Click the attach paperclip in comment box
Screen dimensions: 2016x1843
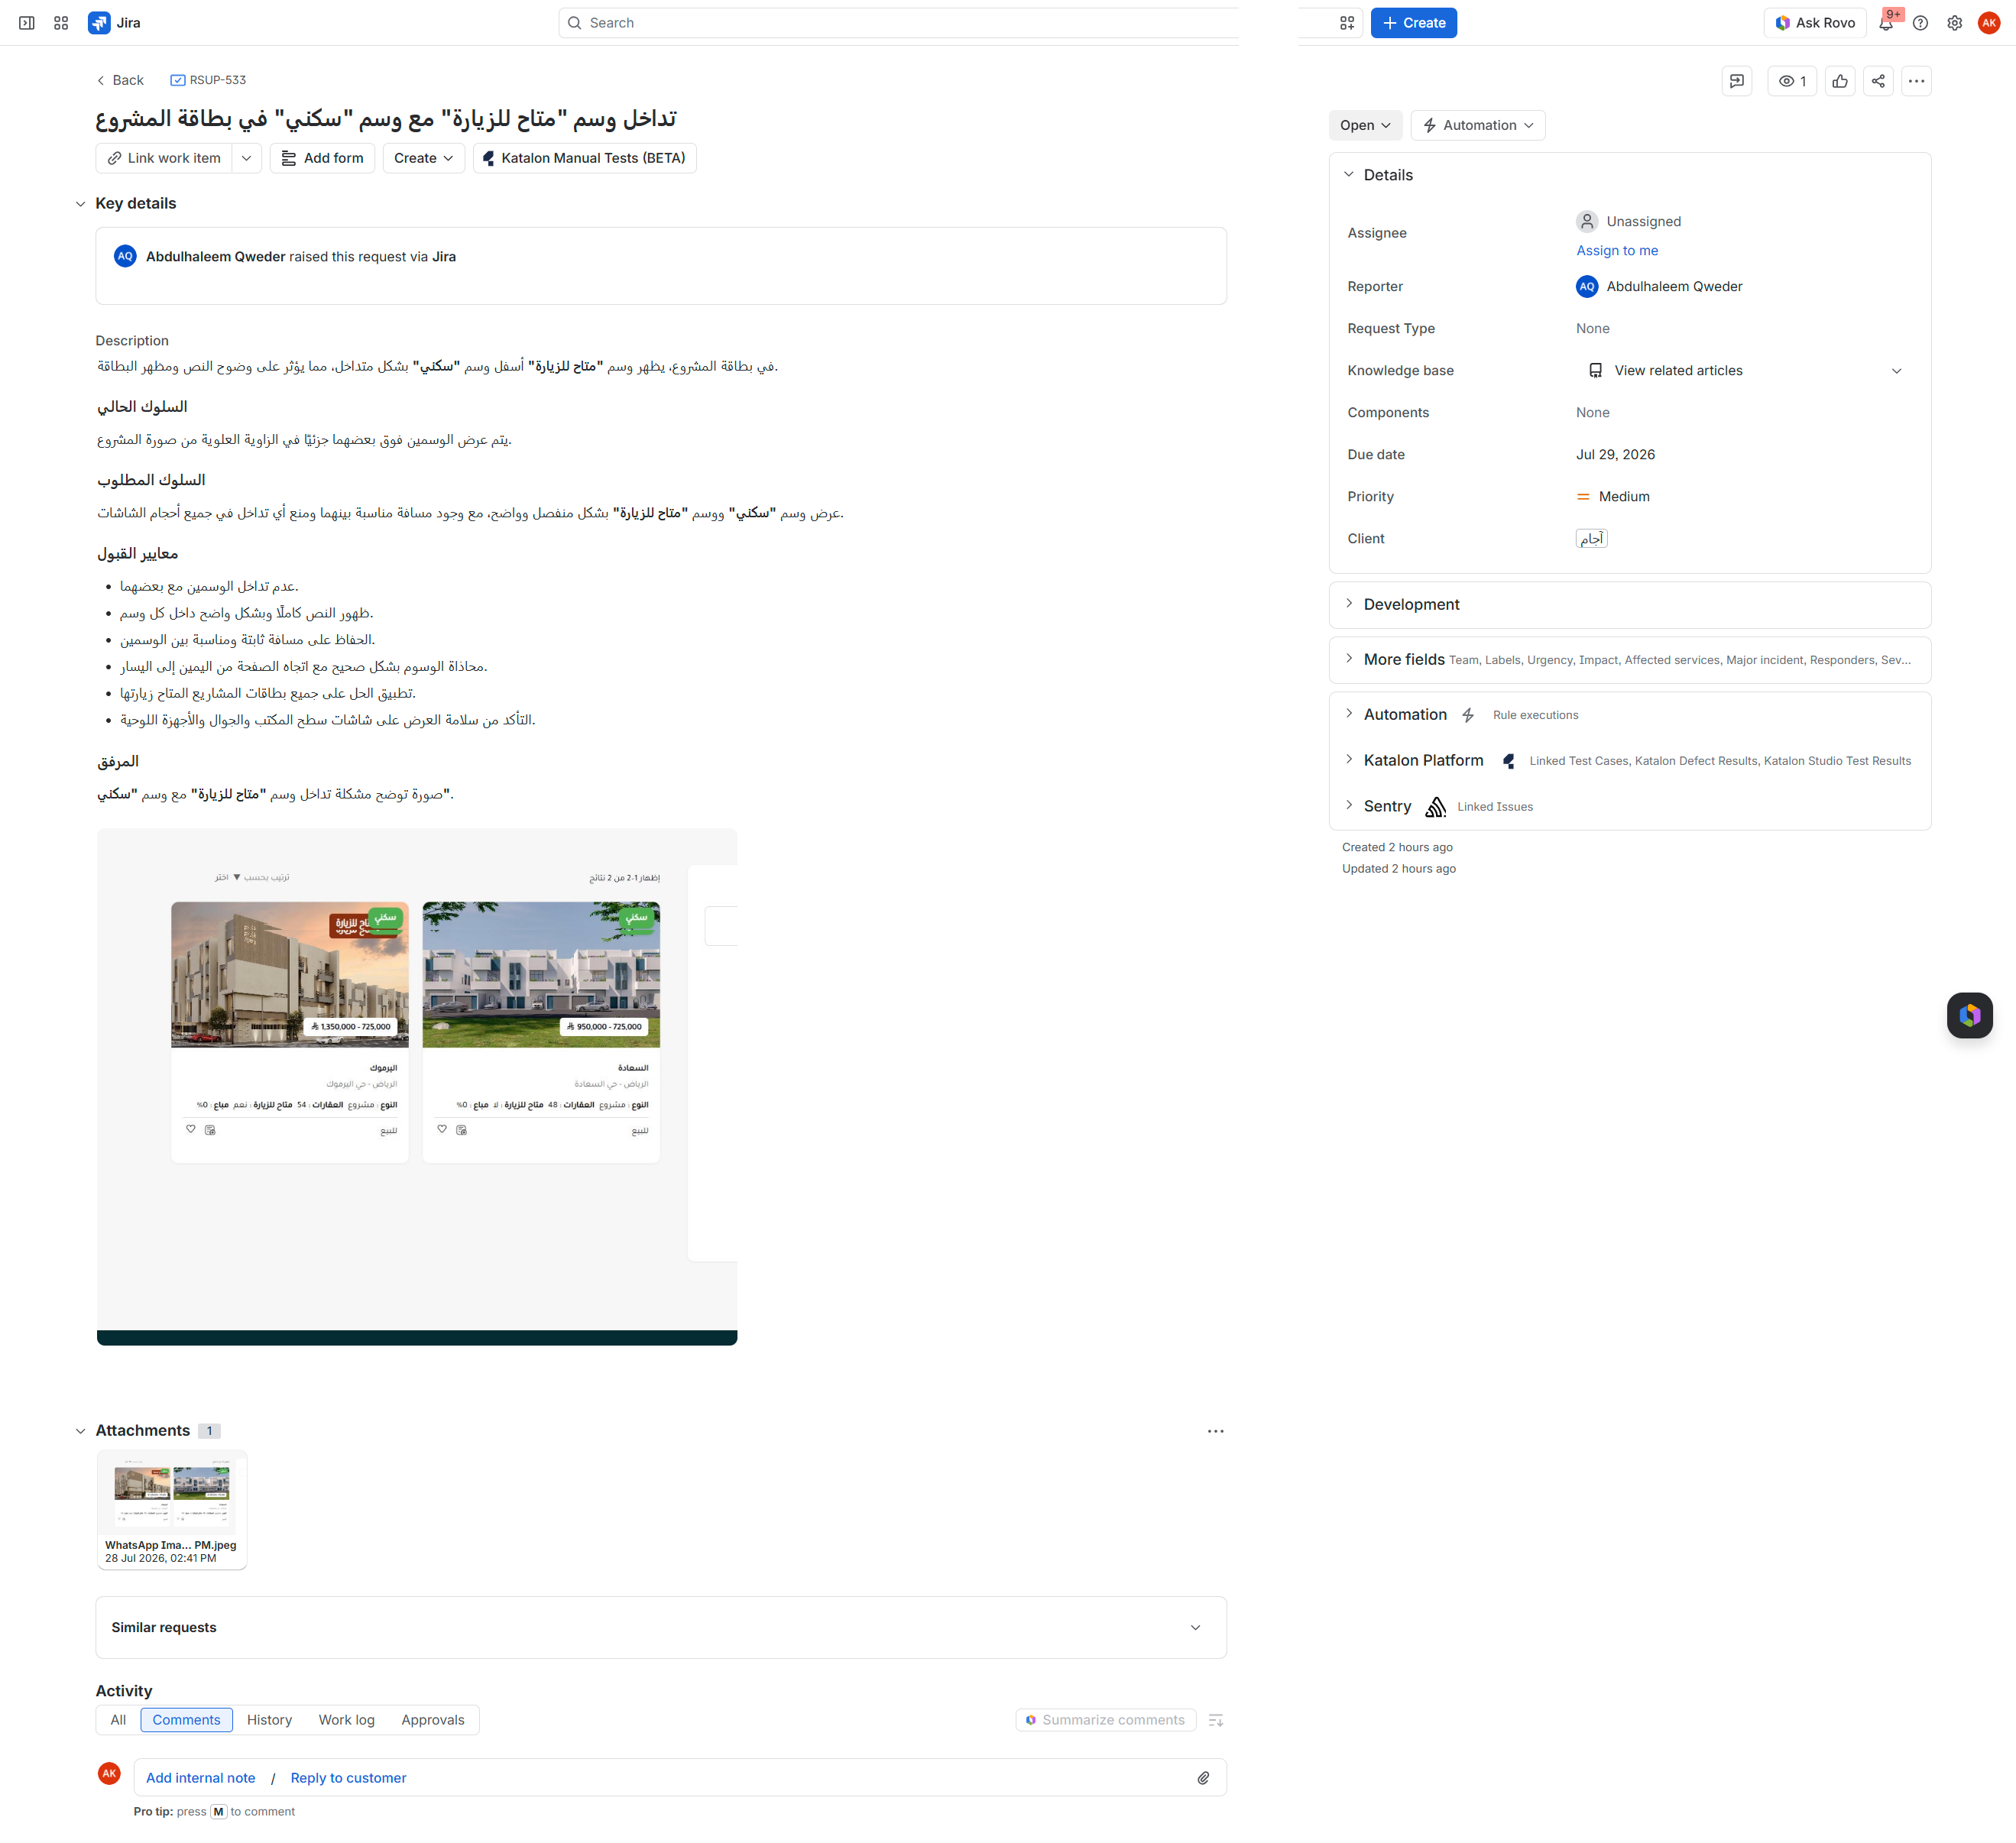[x=1203, y=1778]
